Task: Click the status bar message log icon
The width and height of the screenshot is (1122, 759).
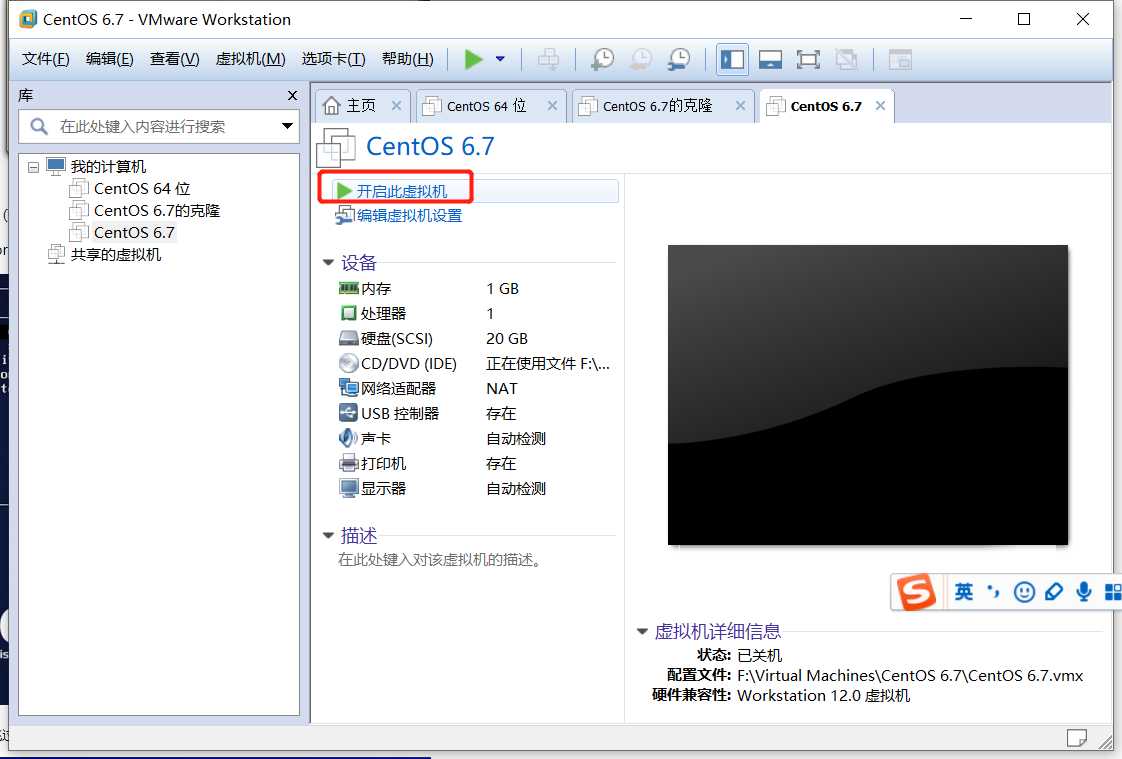Action: pos(1076,737)
